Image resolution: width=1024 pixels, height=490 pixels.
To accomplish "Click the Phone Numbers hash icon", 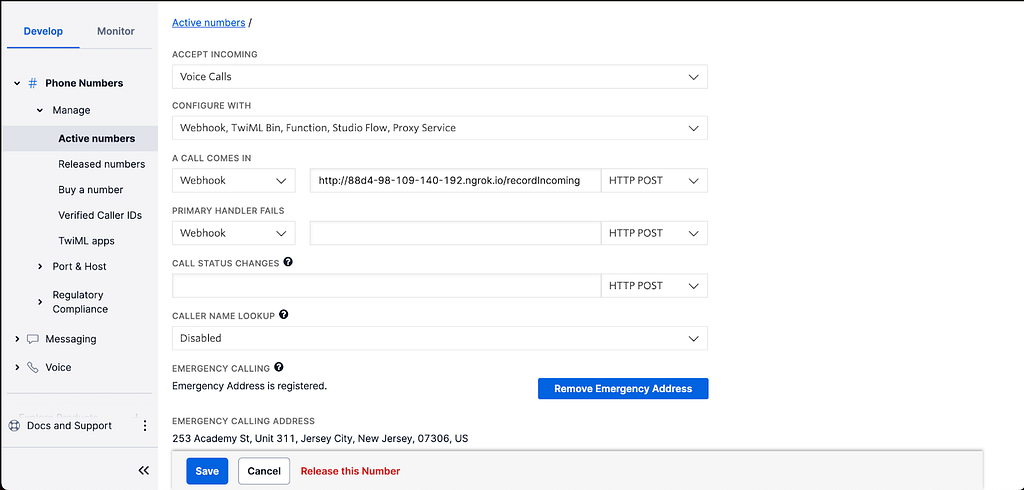I will pyautogui.click(x=33, y=83).
